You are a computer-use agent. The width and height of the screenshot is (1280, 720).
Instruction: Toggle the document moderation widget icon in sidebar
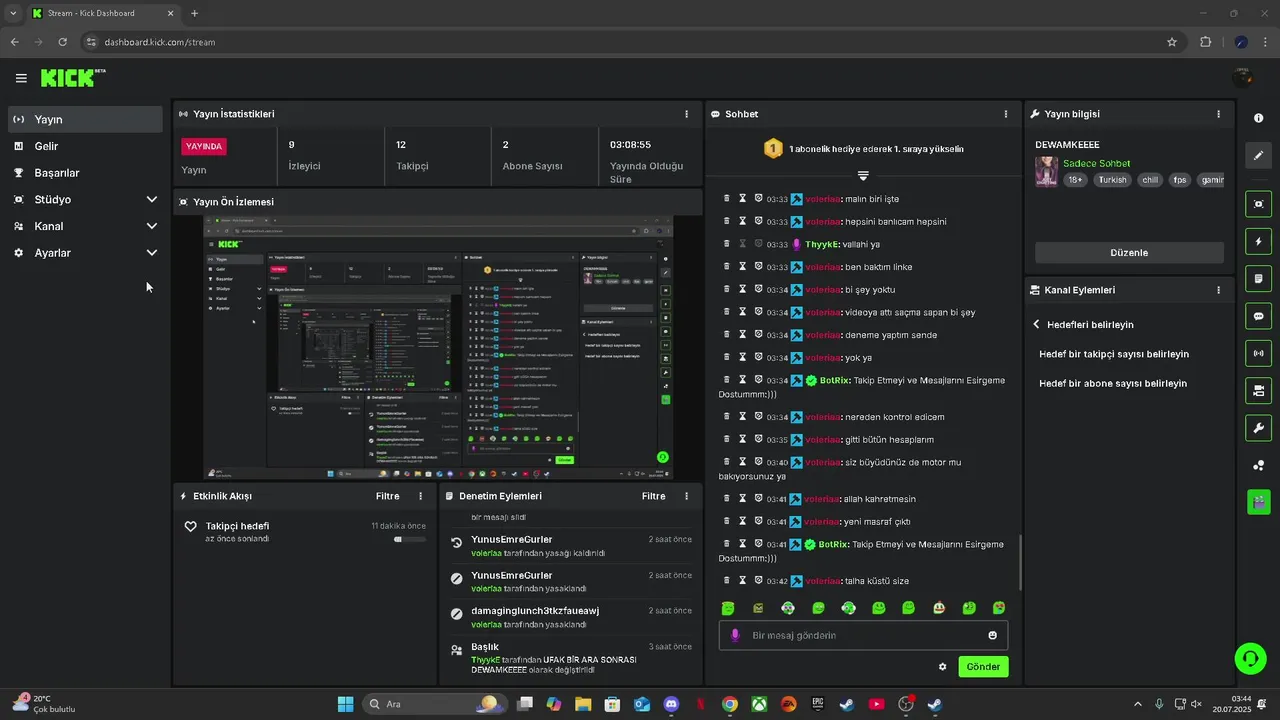click(x=1258, y=278)
